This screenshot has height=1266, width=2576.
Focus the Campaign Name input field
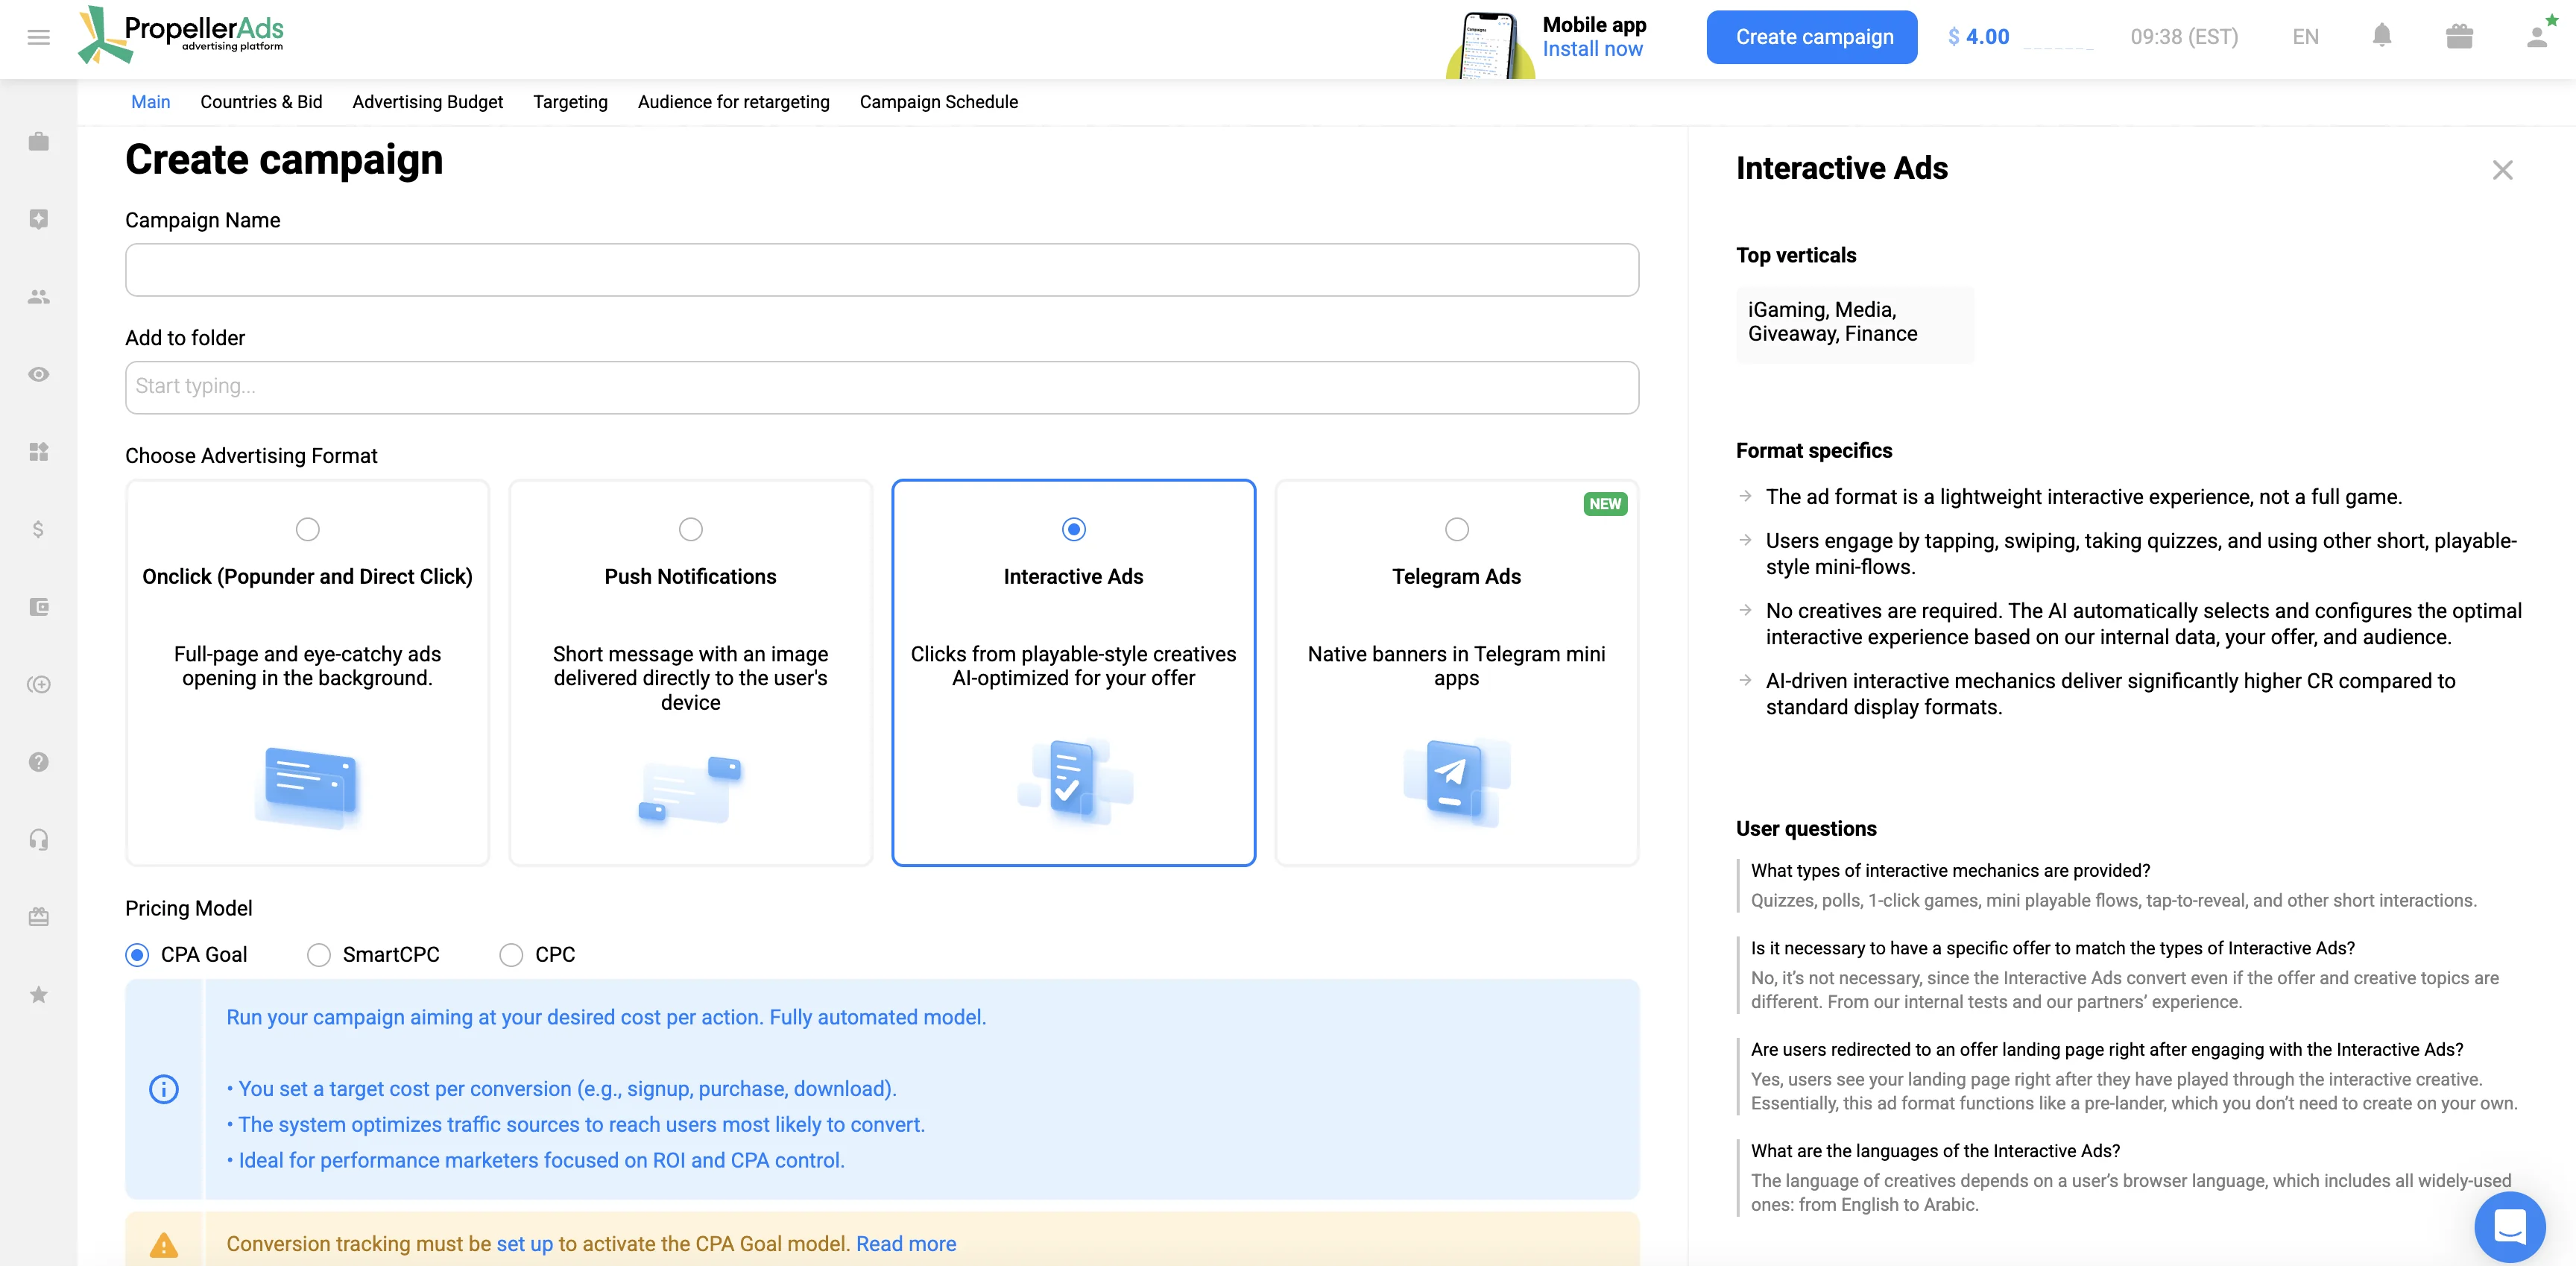[x=882, y=270]
